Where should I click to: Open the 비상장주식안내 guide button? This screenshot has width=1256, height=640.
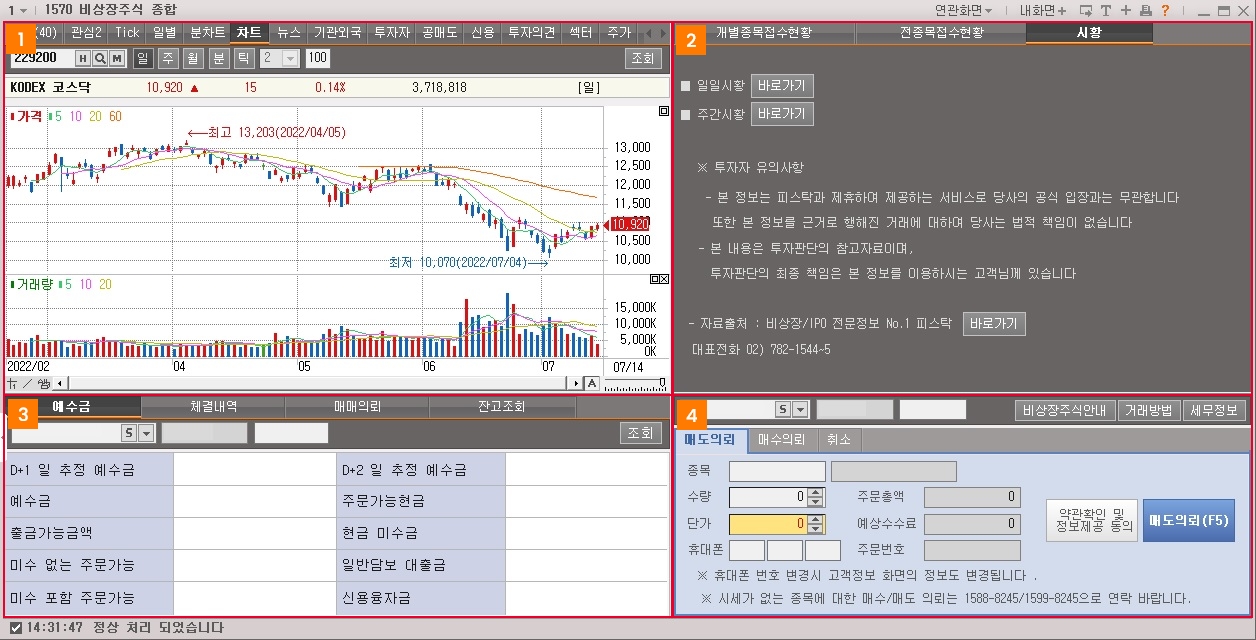click(x=1064, y=410)
